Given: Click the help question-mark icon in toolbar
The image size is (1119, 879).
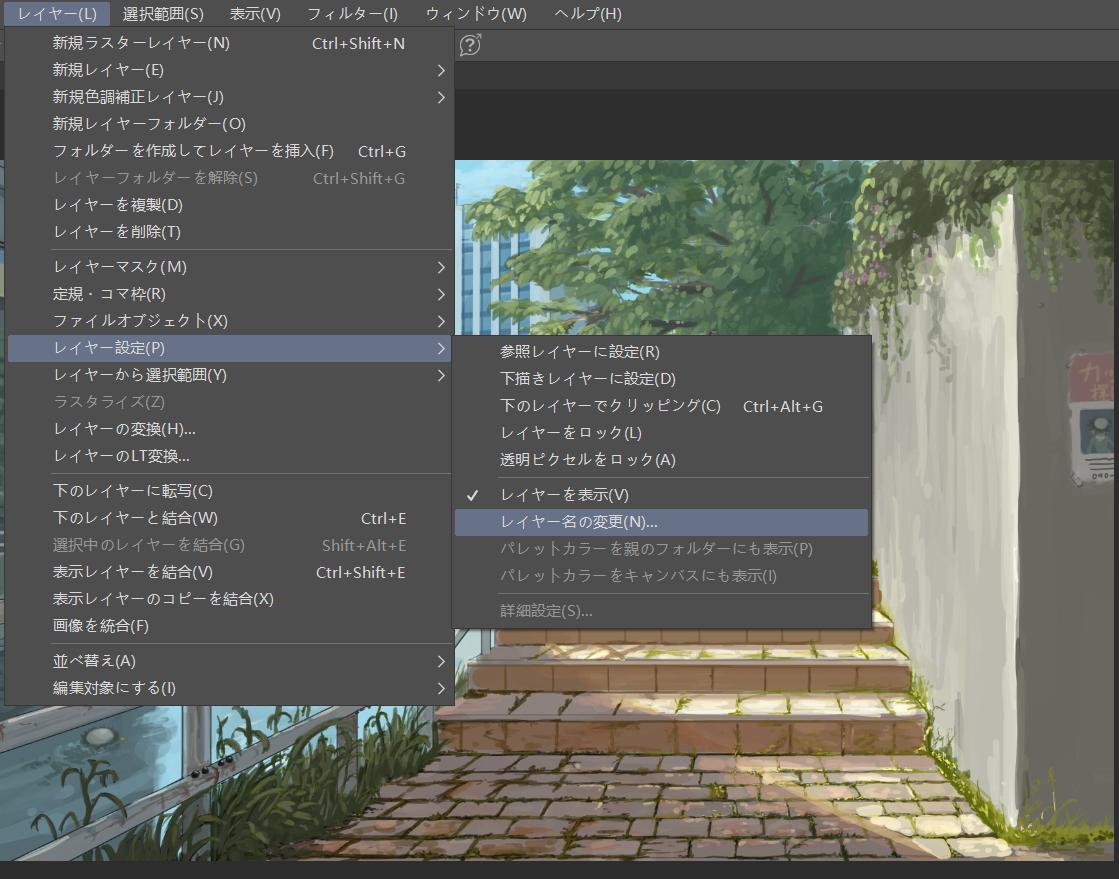Looking at the screenshot, I should click(x=470, y=44).
